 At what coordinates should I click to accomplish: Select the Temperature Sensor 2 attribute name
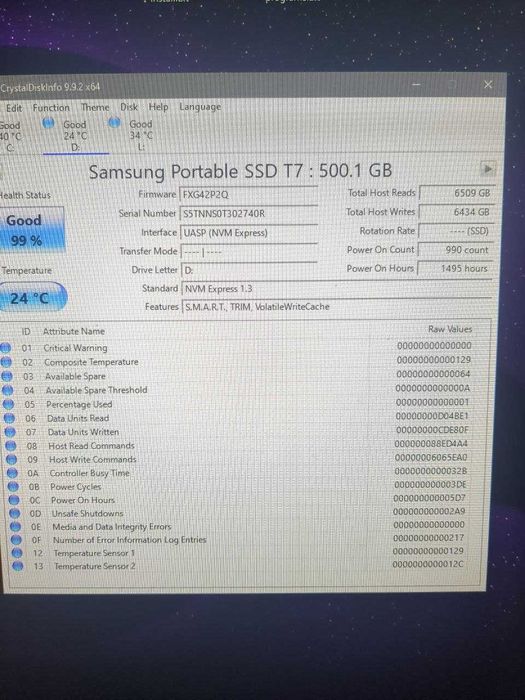(95, 566)
